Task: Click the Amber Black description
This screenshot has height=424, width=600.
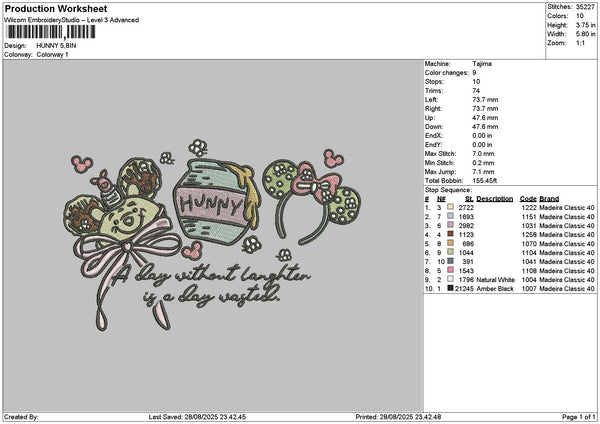Action: pos(495,289)
